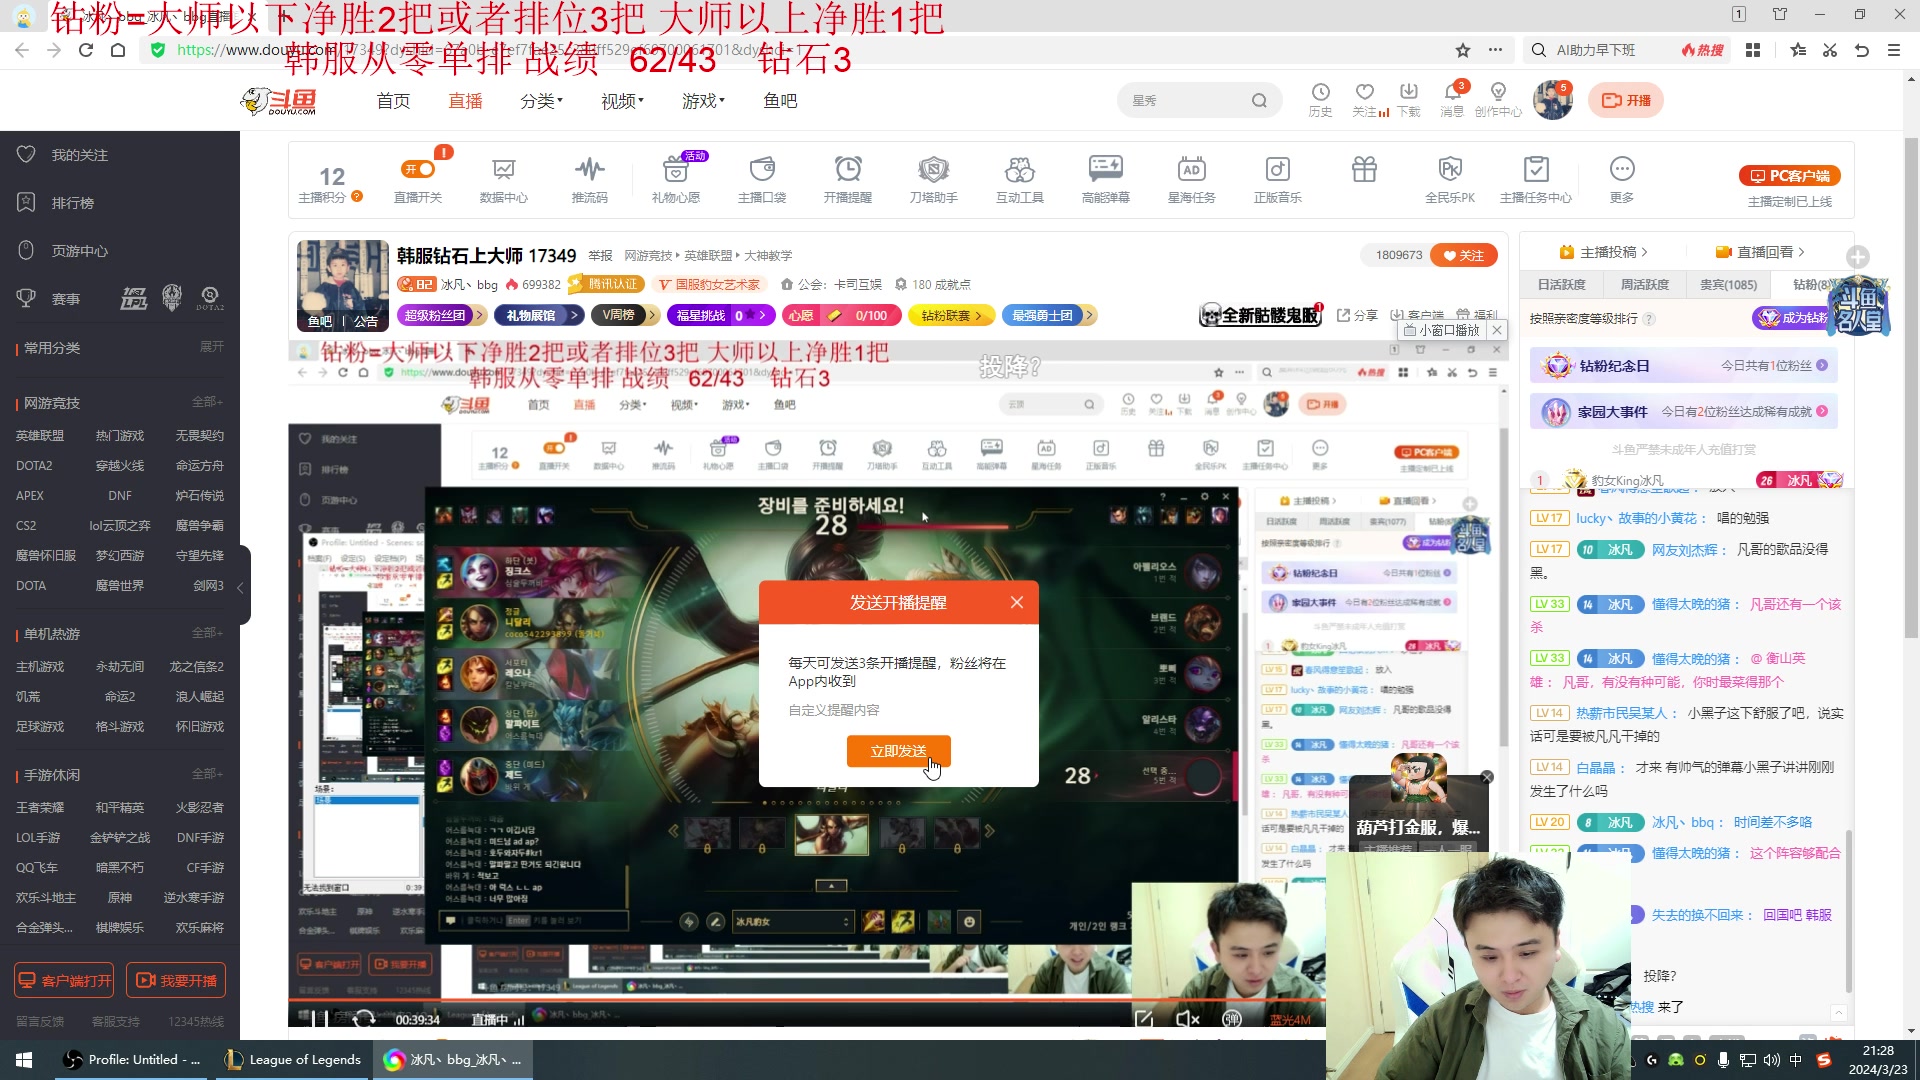The image size is (1920, 1080).
Task: Click the 开播 start streaming button
Action: pos(1626,100)
